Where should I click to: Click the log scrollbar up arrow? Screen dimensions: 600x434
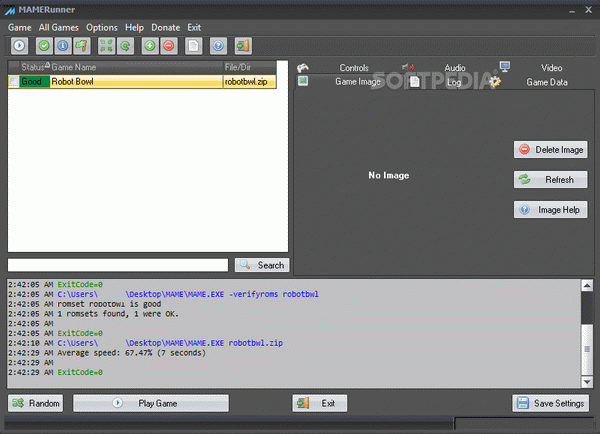tap(587, 286)
